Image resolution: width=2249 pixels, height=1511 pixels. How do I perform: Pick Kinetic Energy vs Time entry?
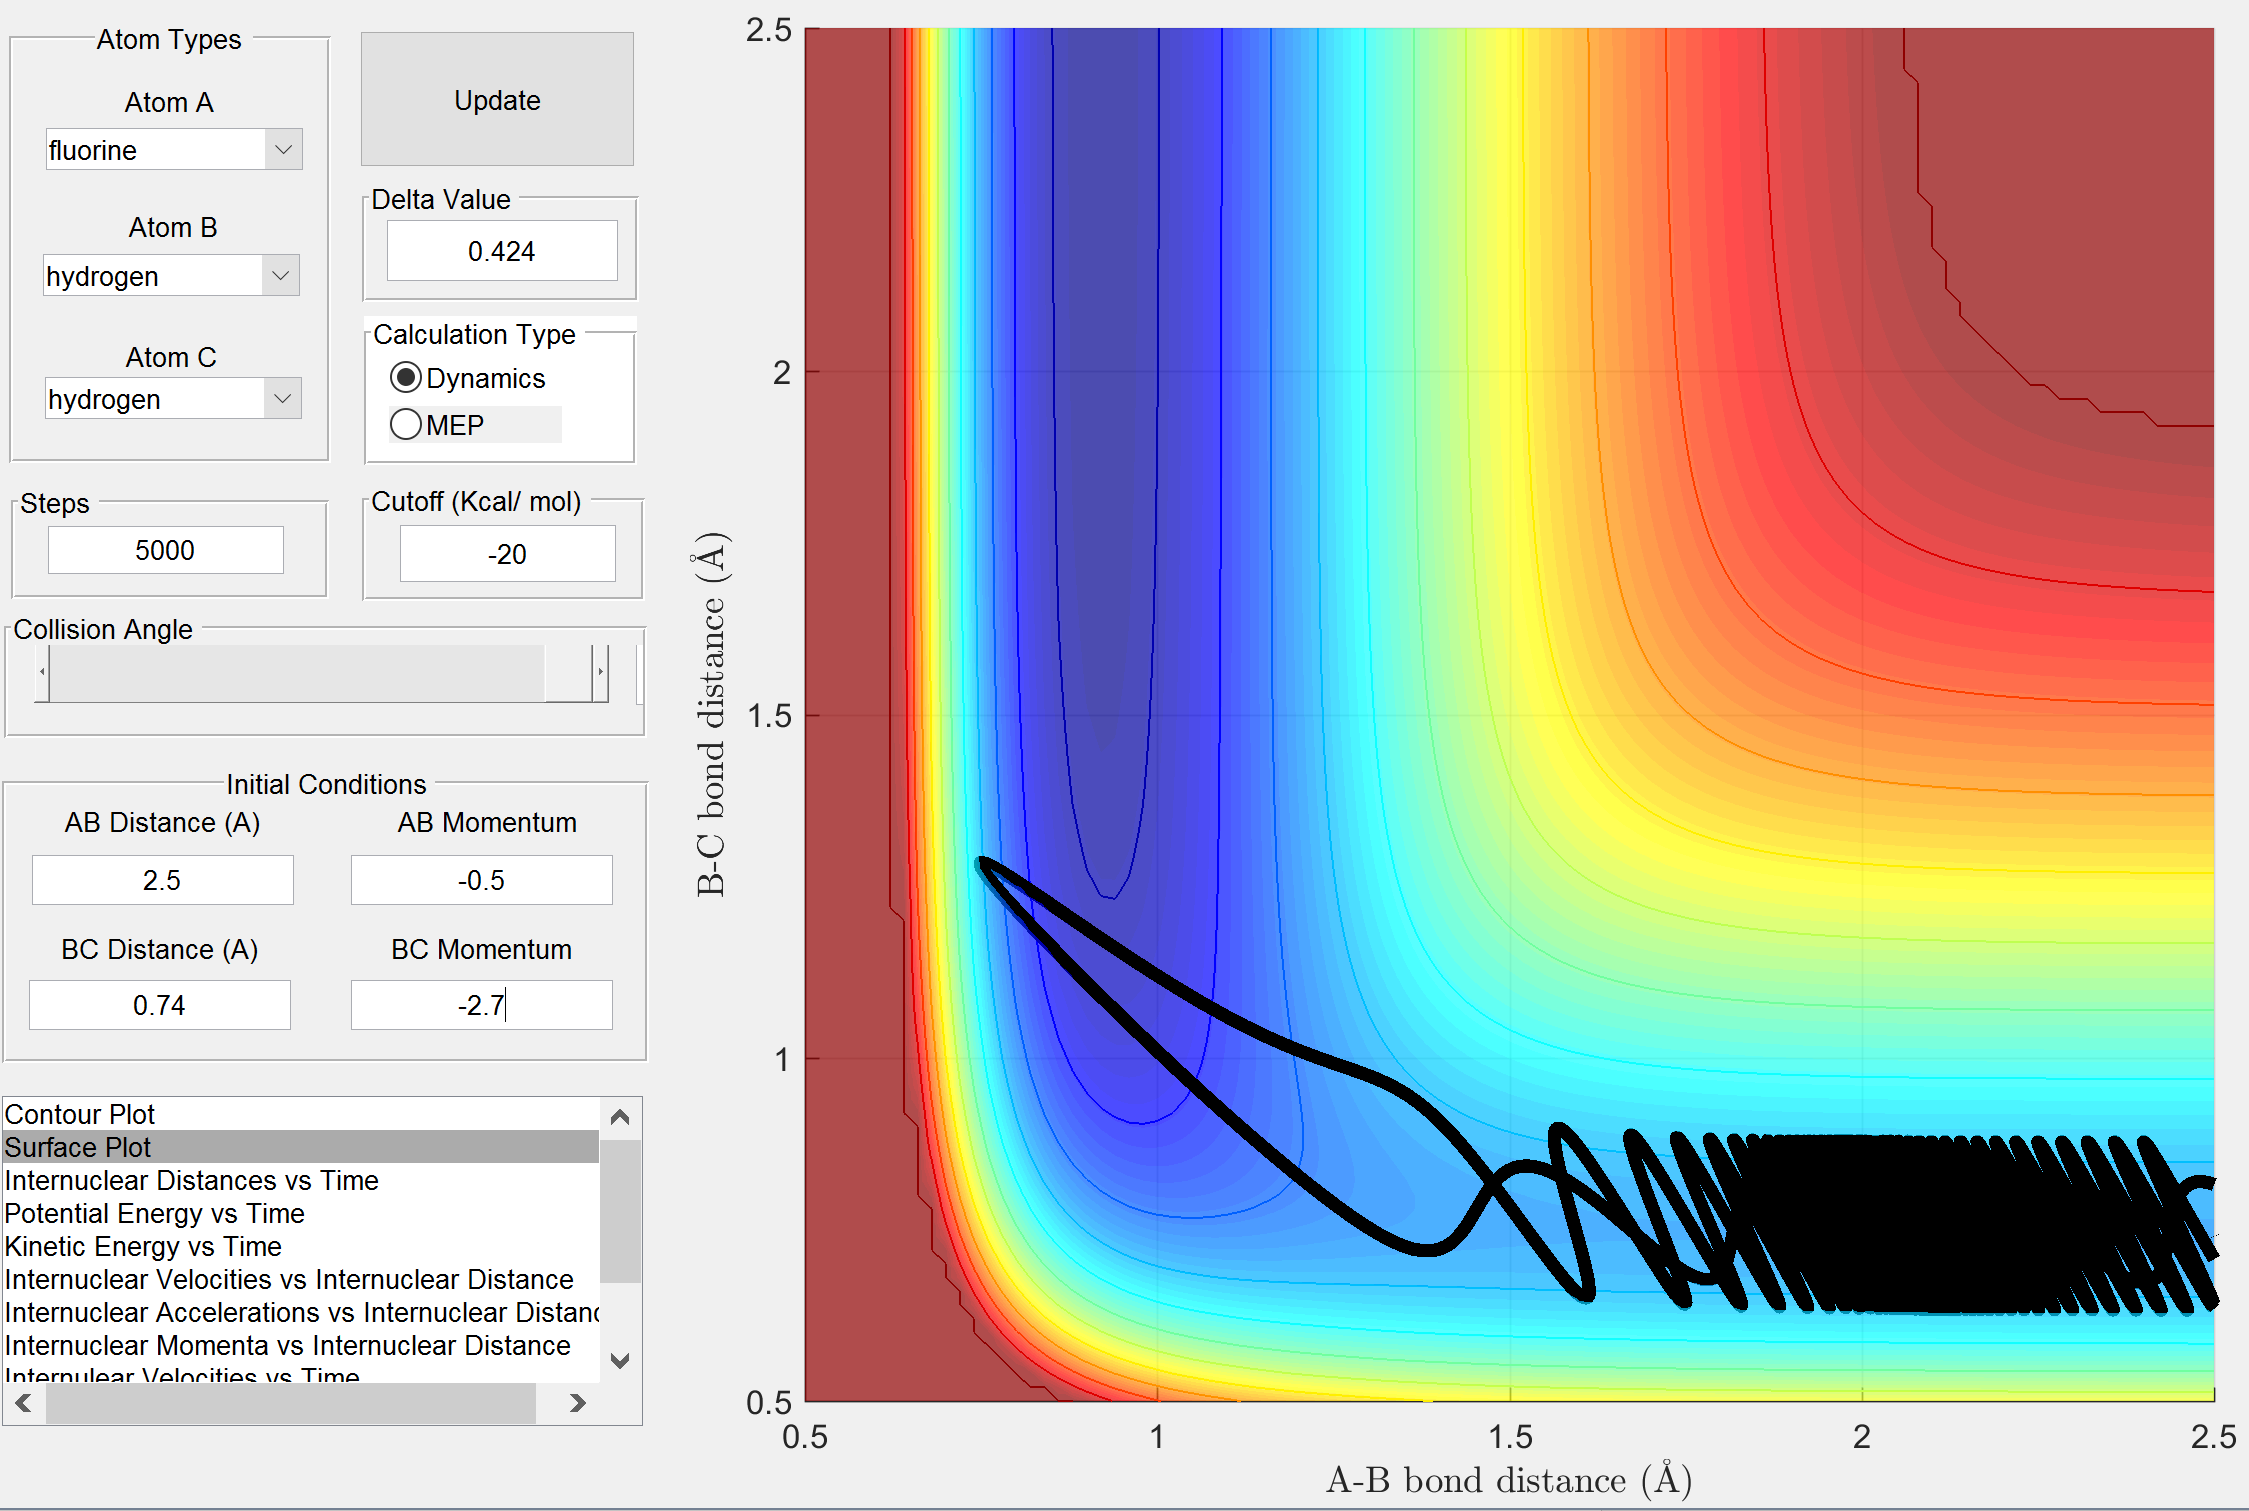click(143, 1246)
